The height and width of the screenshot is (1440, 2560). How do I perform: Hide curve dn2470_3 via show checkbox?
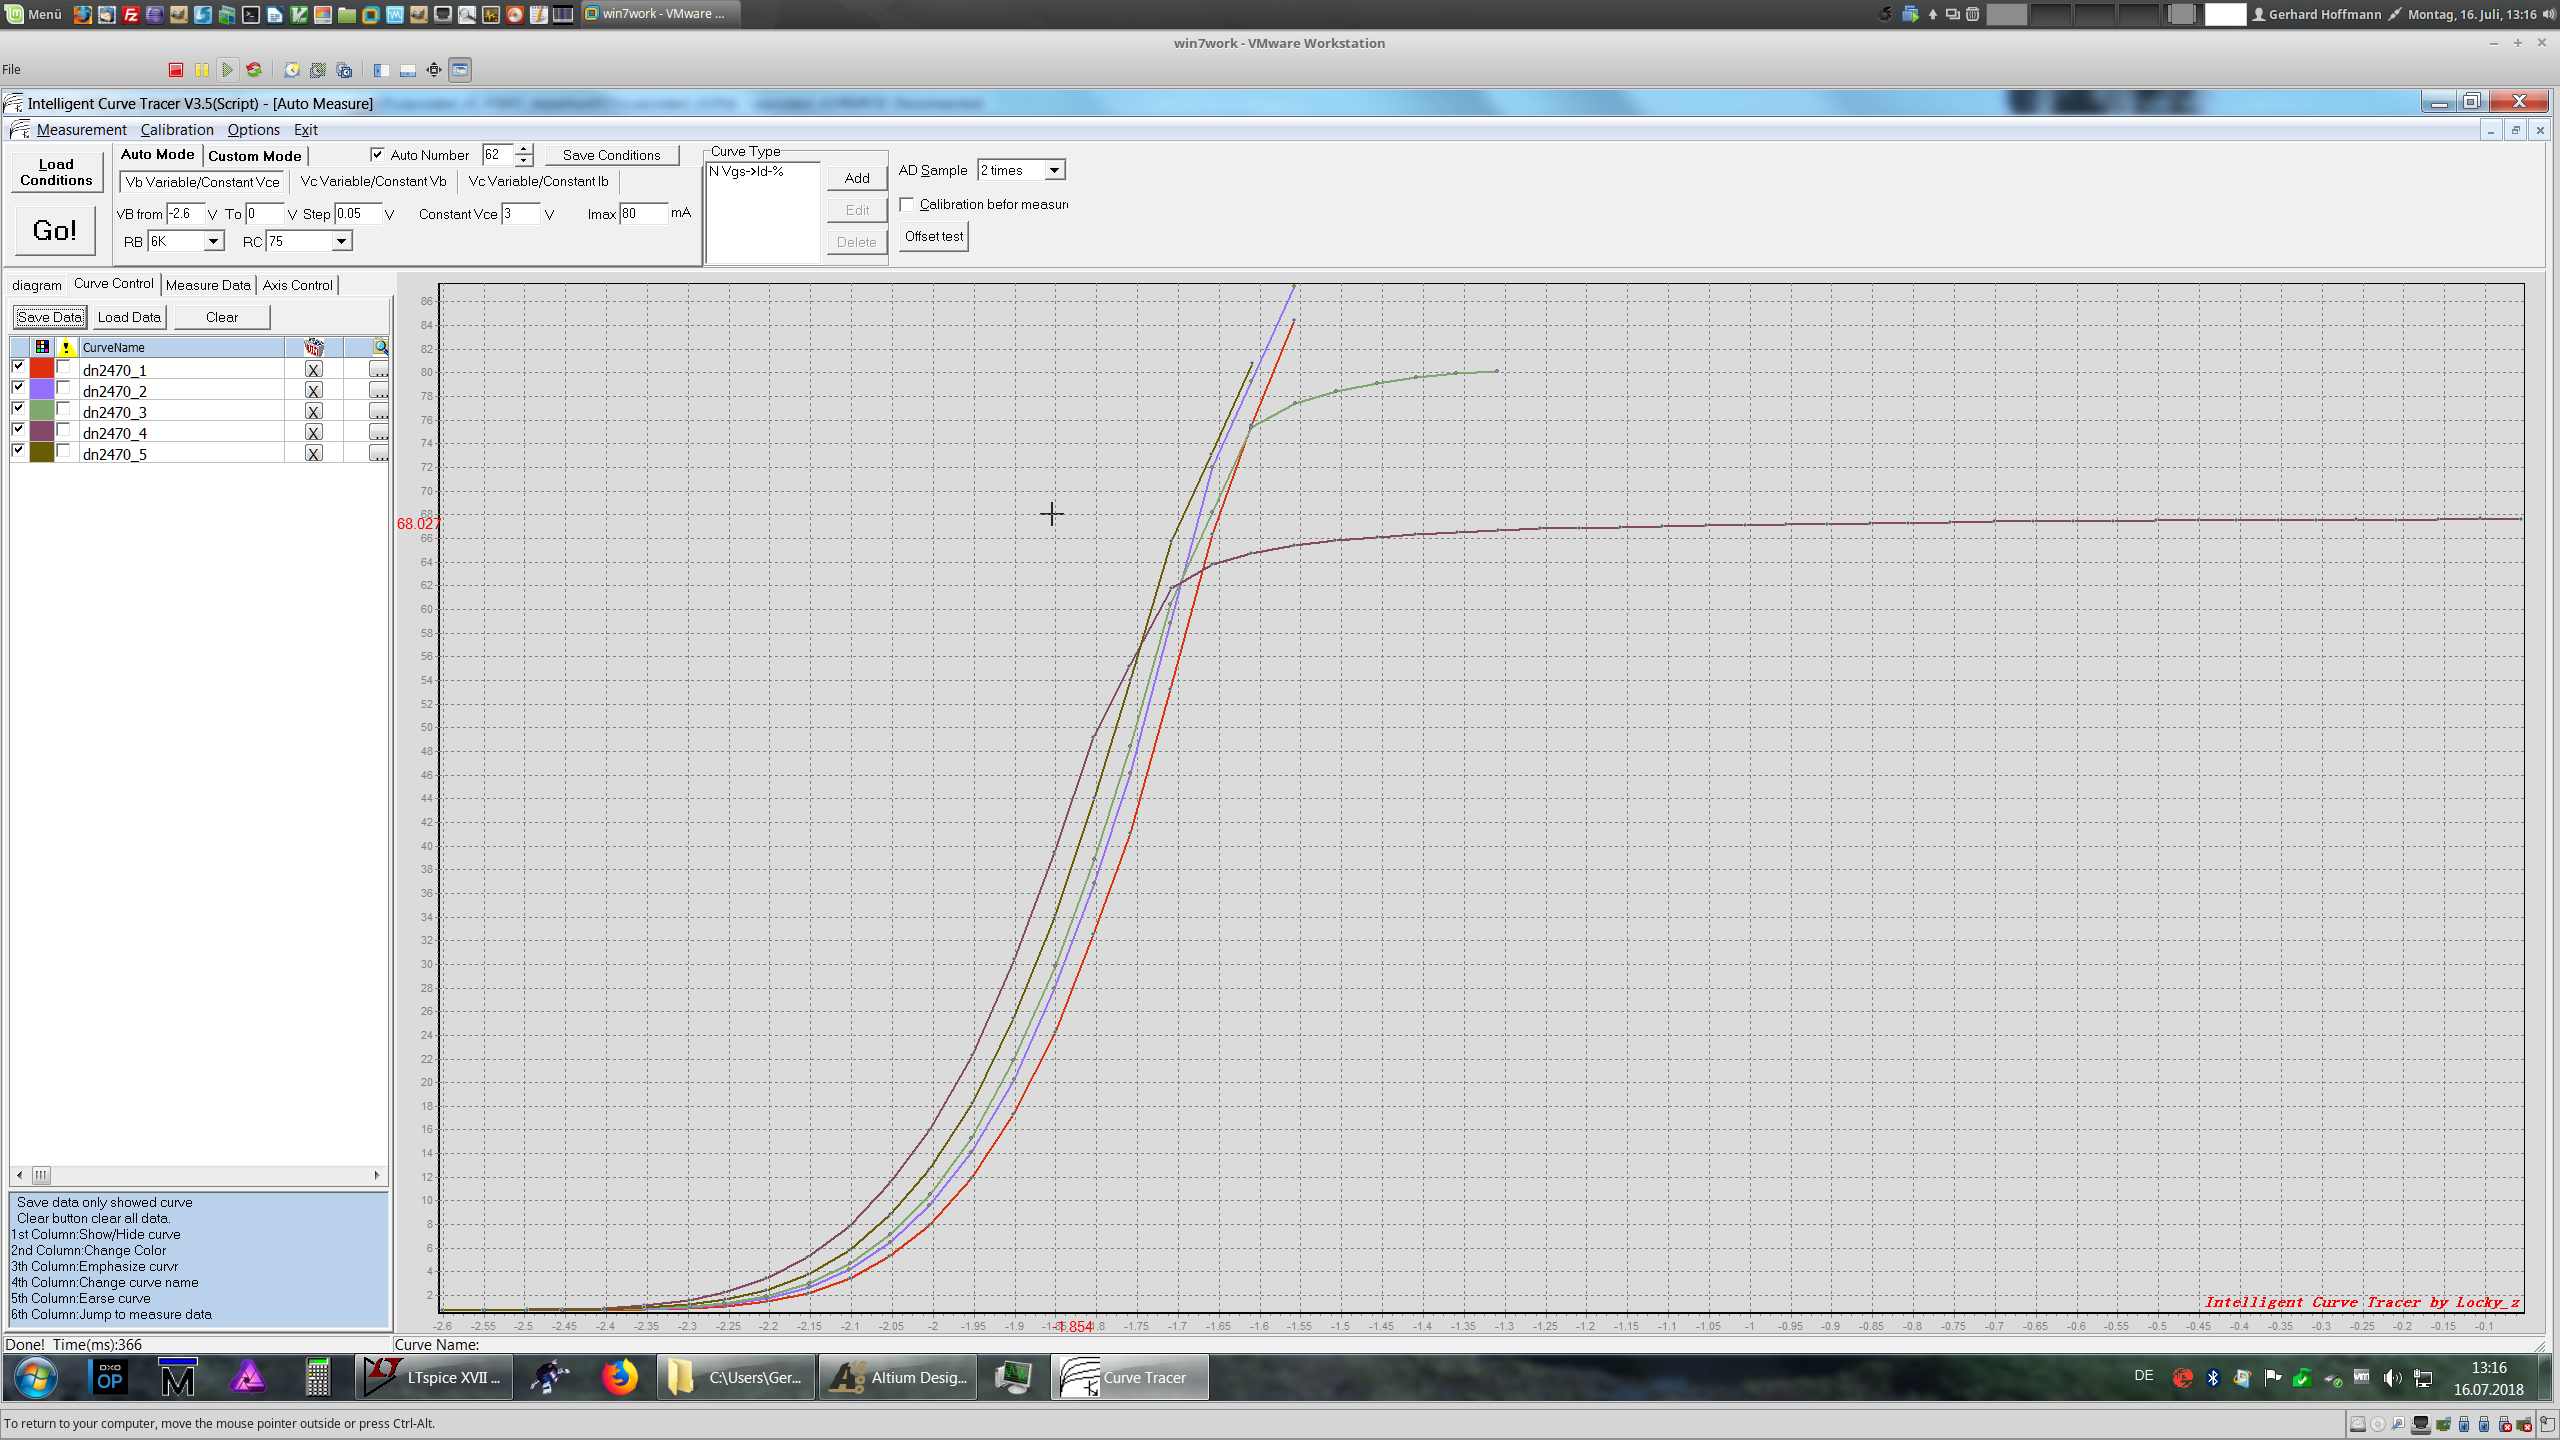click(18, 409)
